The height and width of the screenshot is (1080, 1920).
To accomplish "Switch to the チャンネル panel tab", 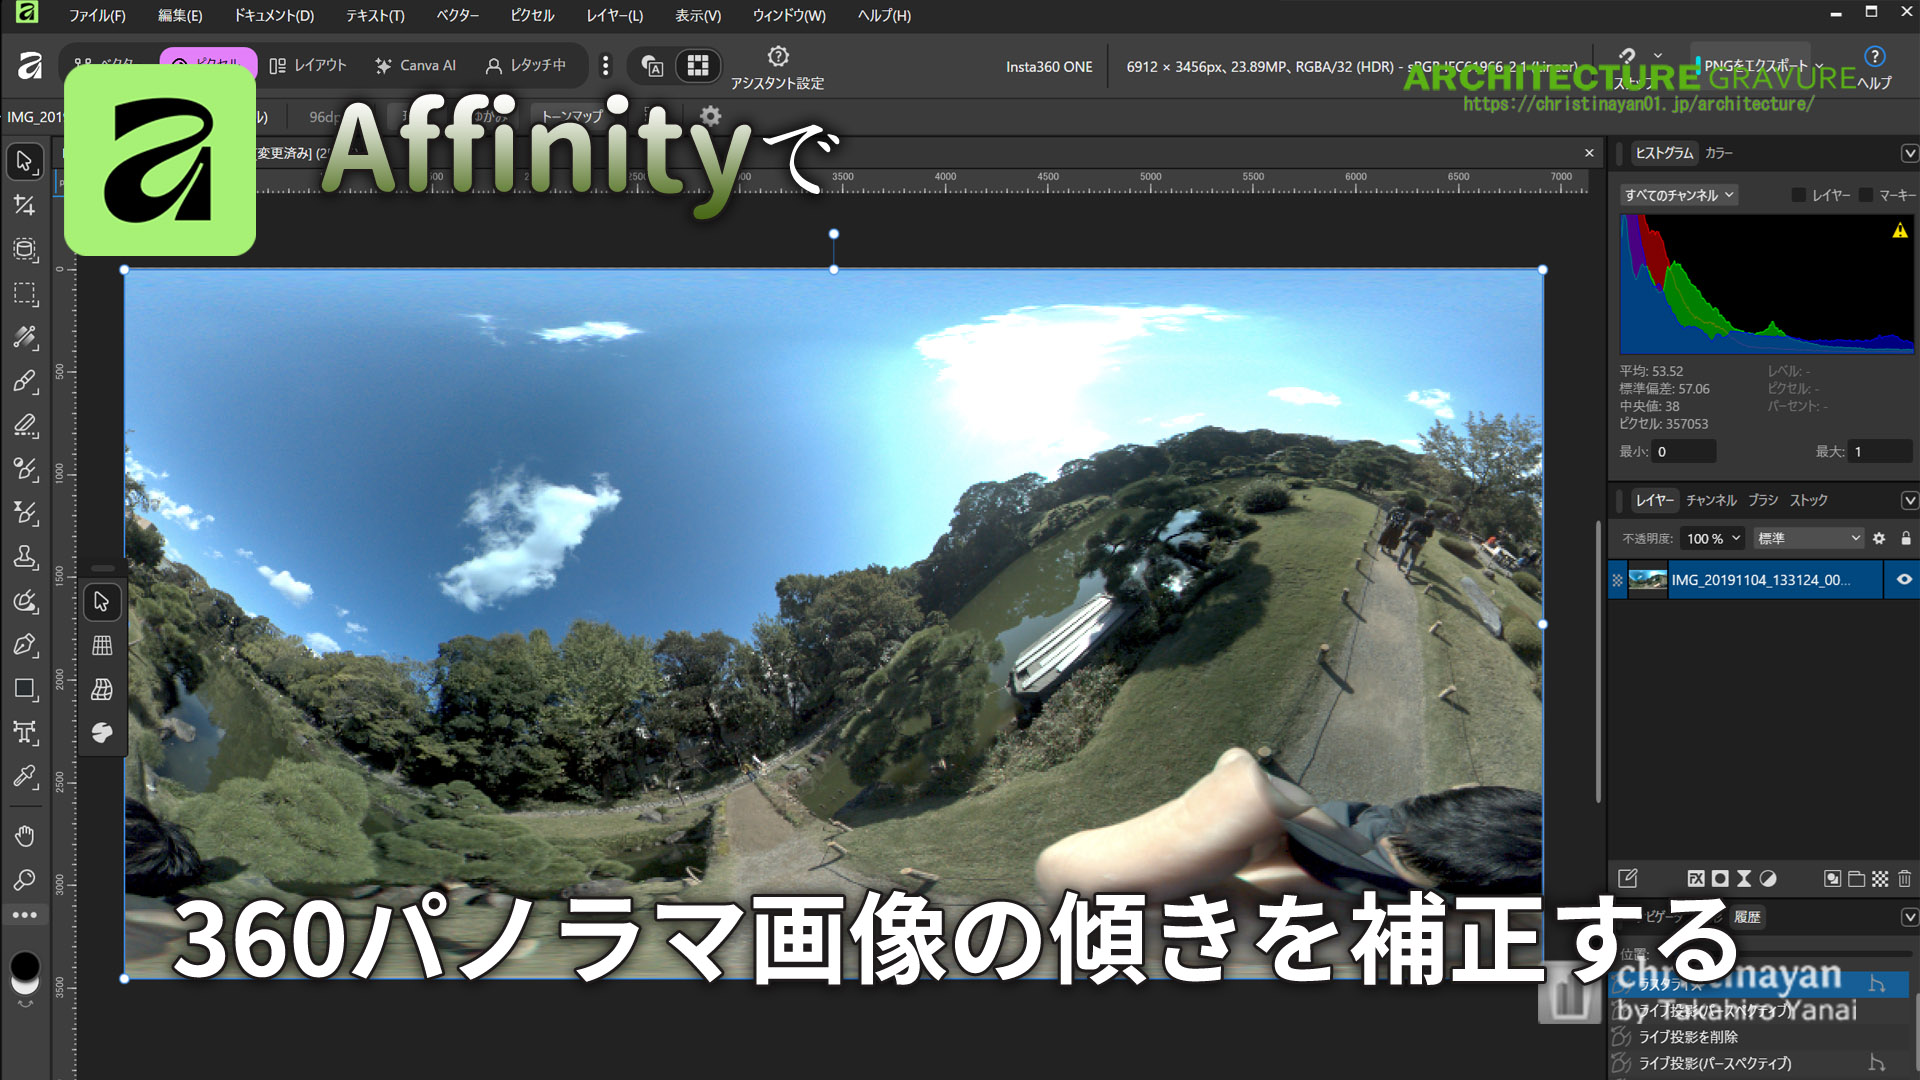I will coord(1711,500).
